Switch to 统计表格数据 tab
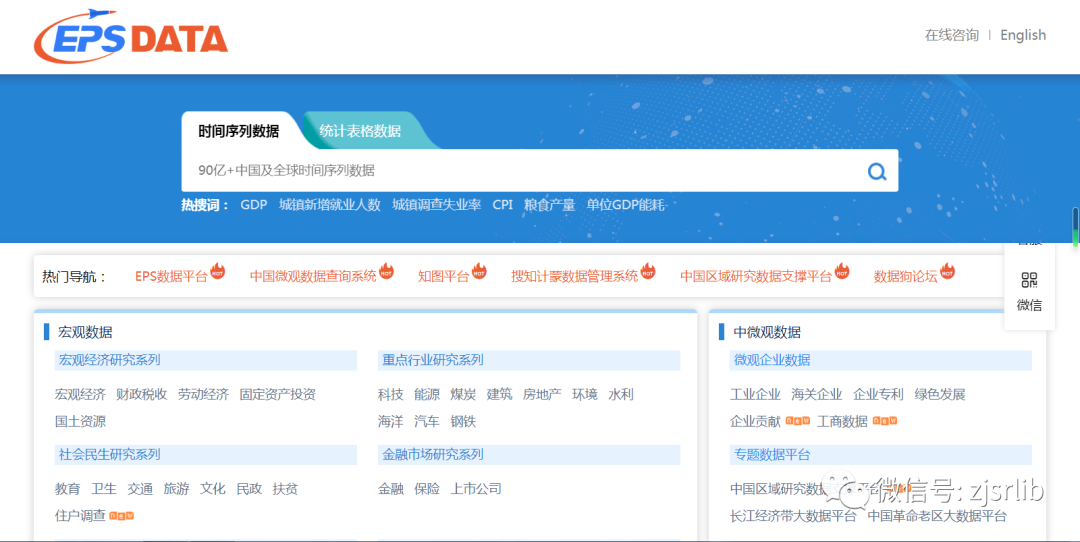1080x542 pixels. pyautogui.click(x=360, y=131)
